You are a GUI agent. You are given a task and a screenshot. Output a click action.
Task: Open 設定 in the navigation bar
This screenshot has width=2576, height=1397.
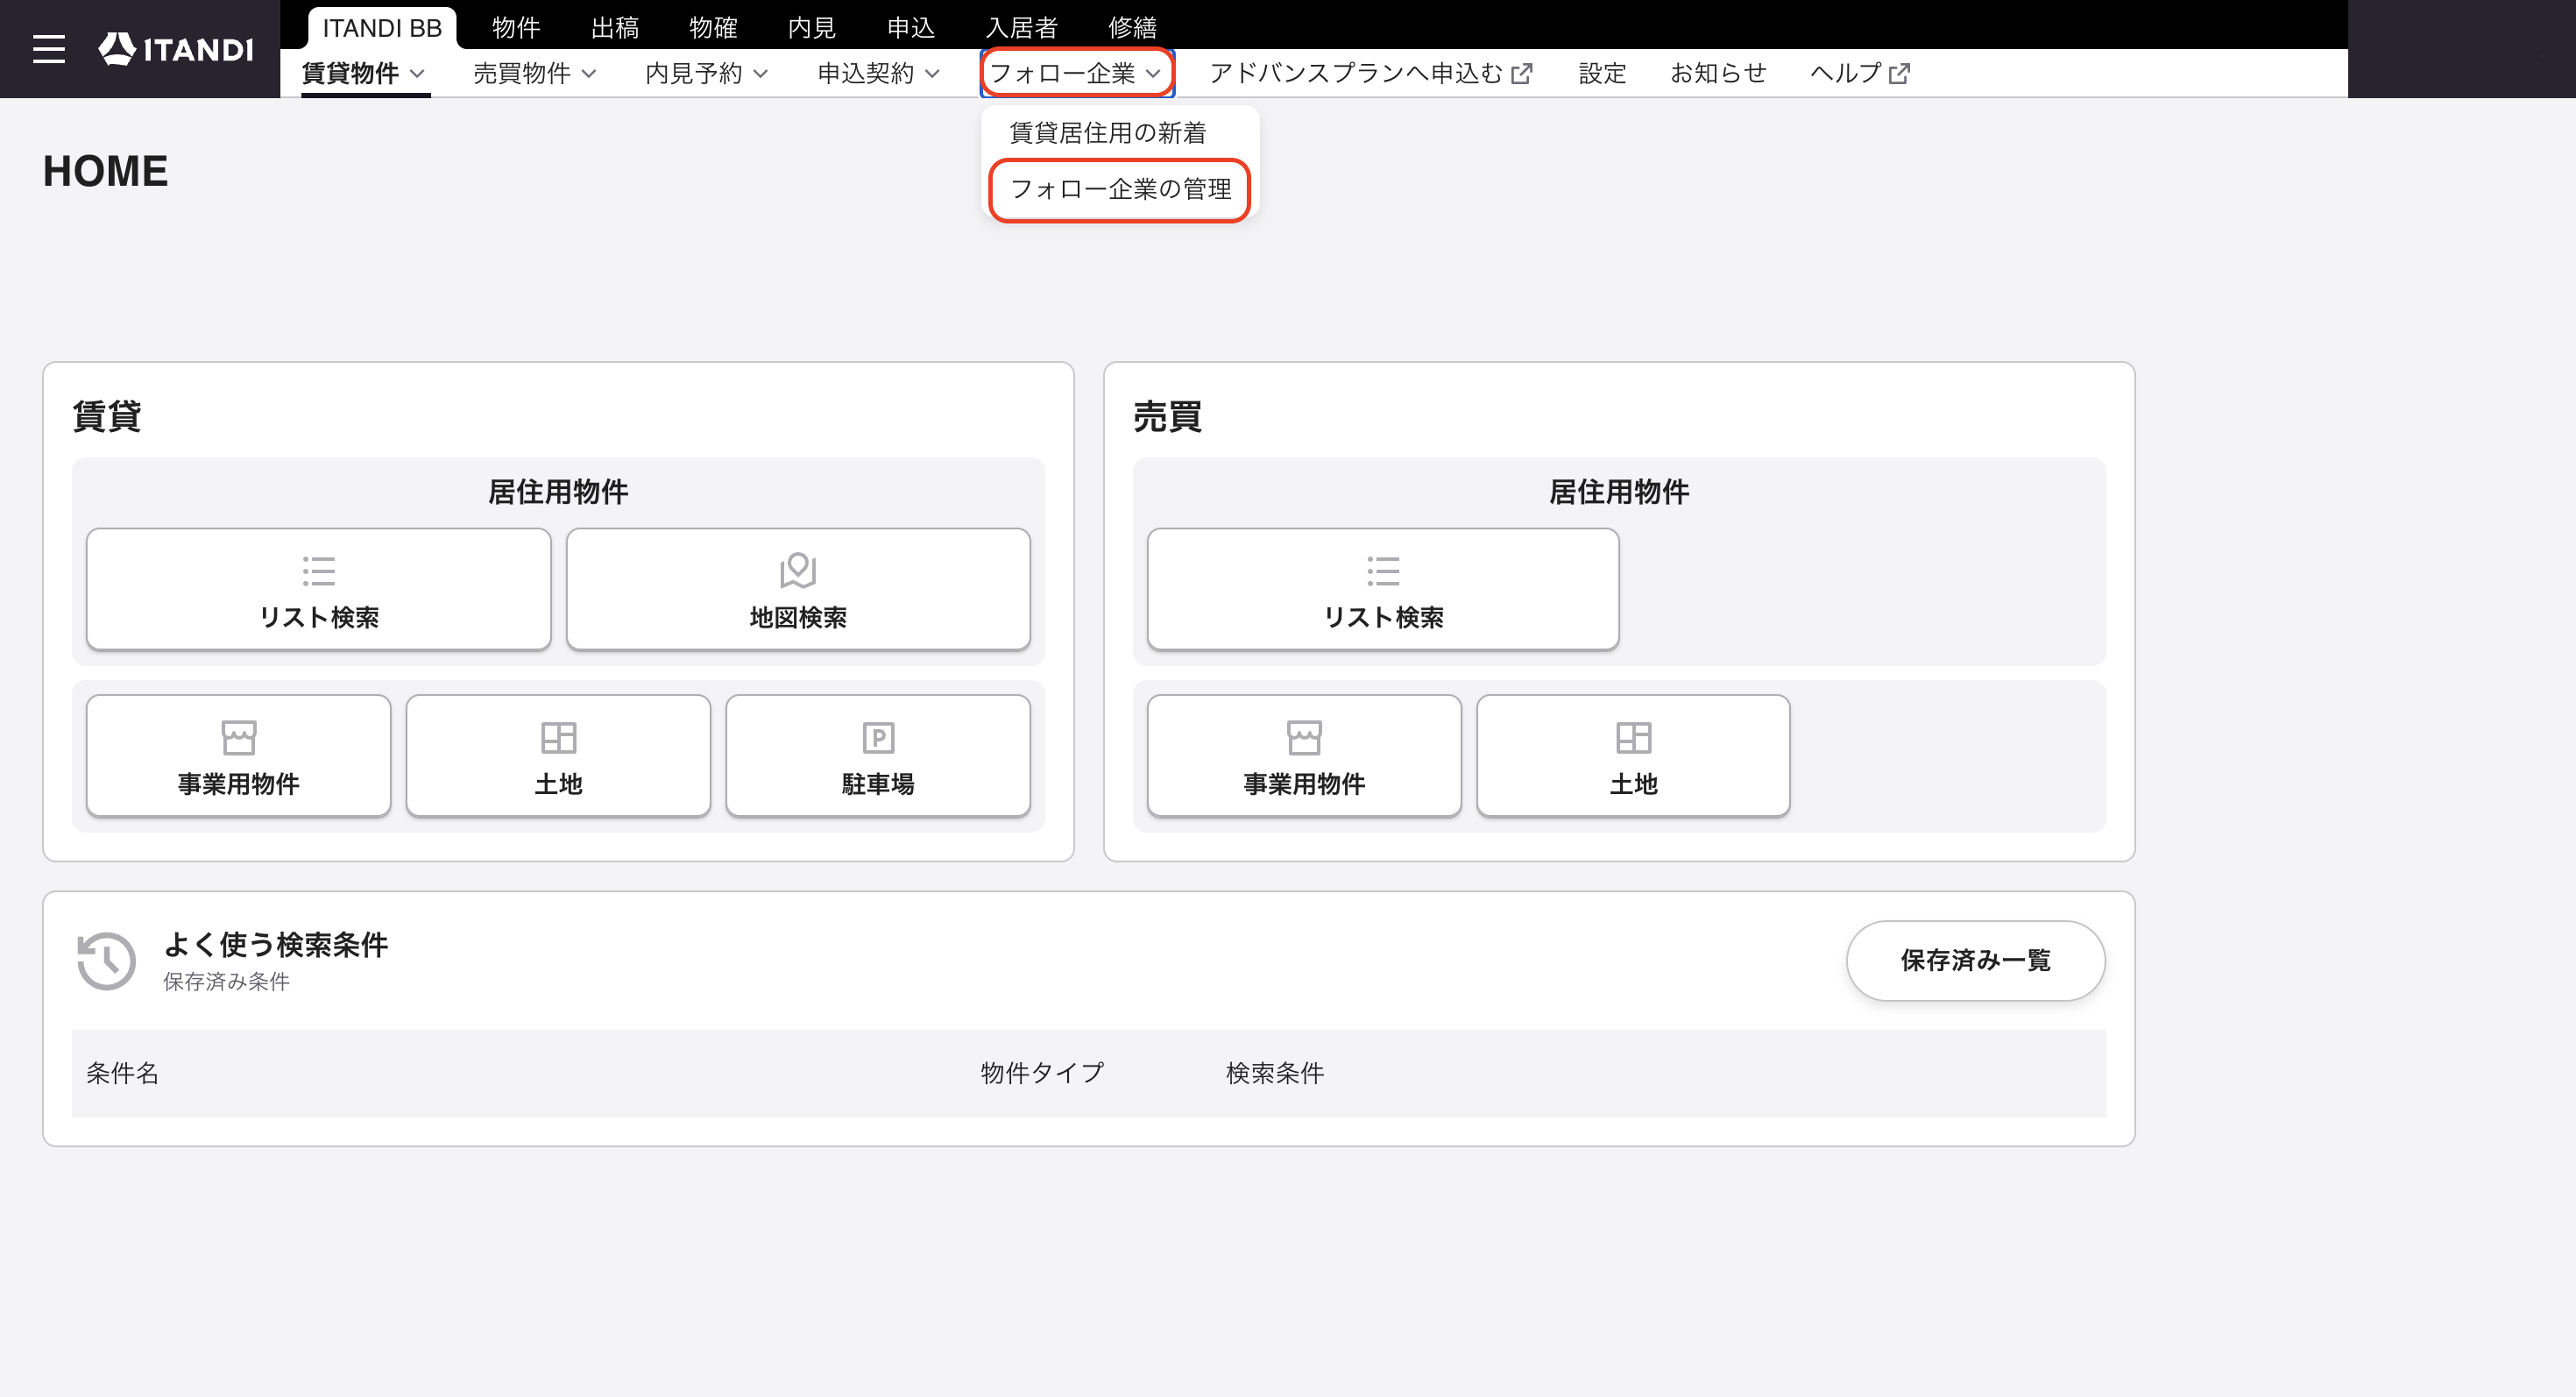(1602, 73)
